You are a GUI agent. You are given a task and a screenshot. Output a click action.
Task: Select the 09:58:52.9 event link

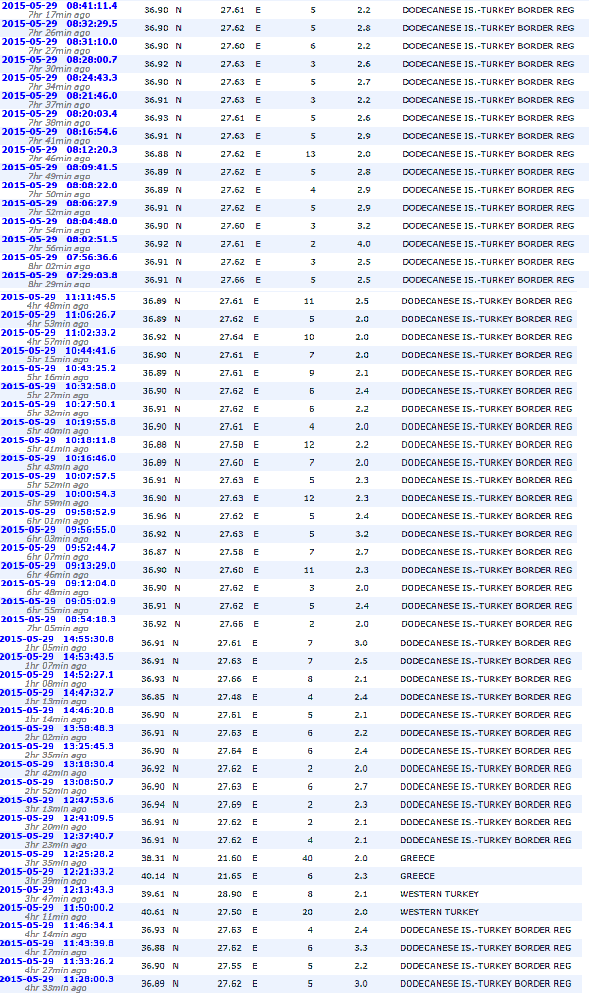(x=58, y=512)
